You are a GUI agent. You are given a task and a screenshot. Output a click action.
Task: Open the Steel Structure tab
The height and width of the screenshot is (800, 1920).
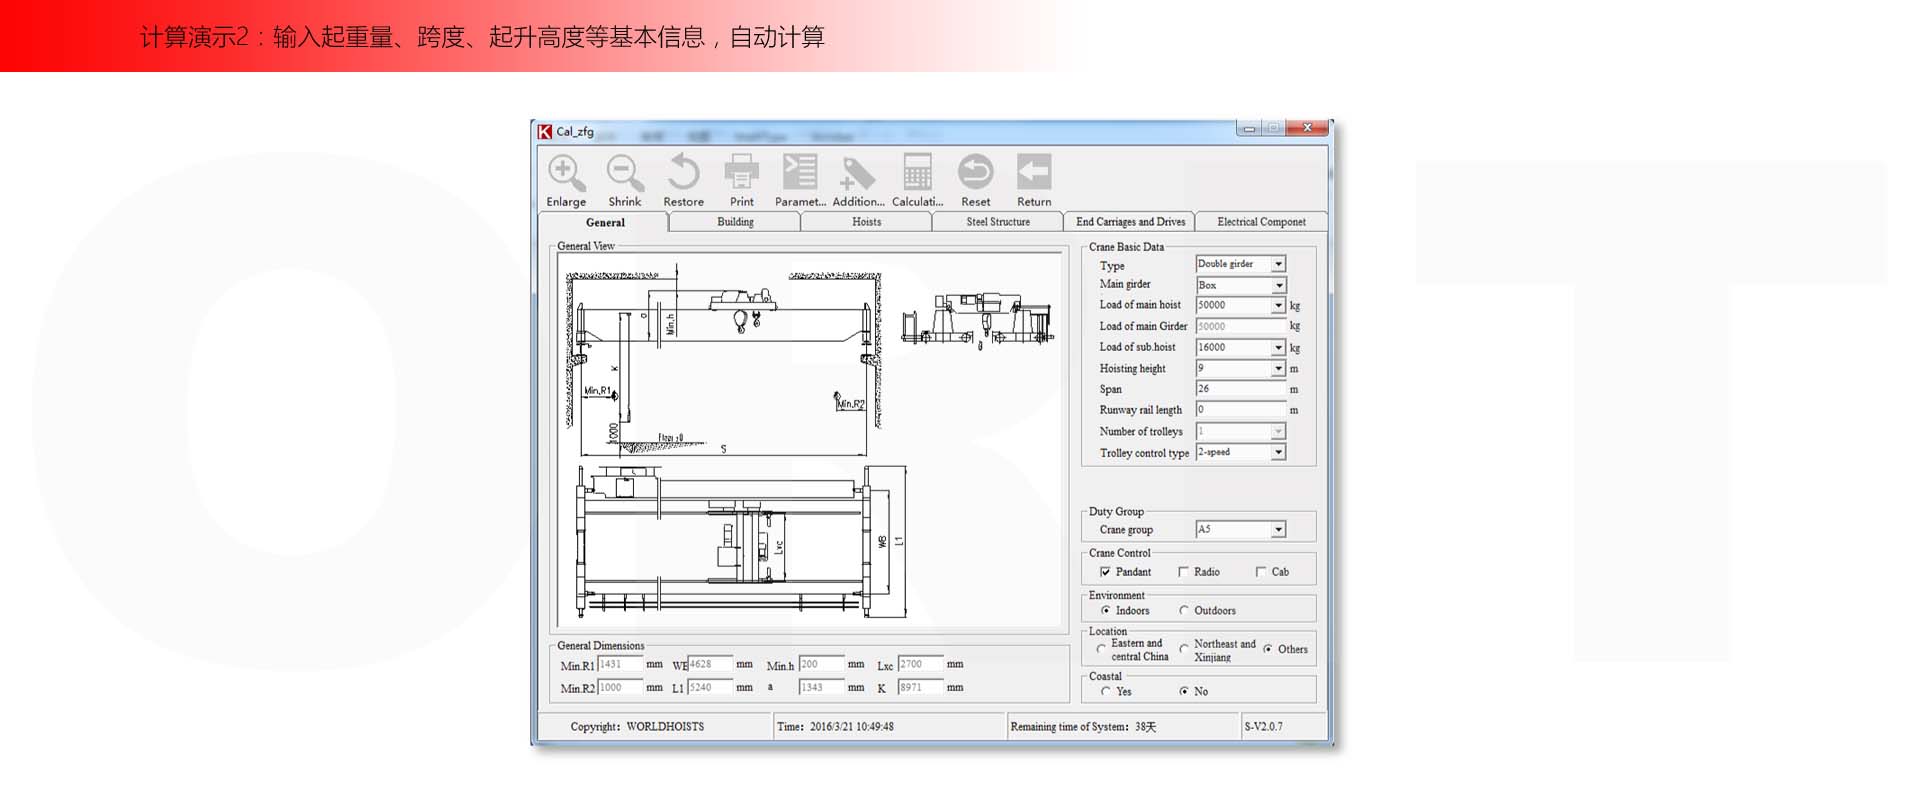pyautogui.click(x=997, y=222)
